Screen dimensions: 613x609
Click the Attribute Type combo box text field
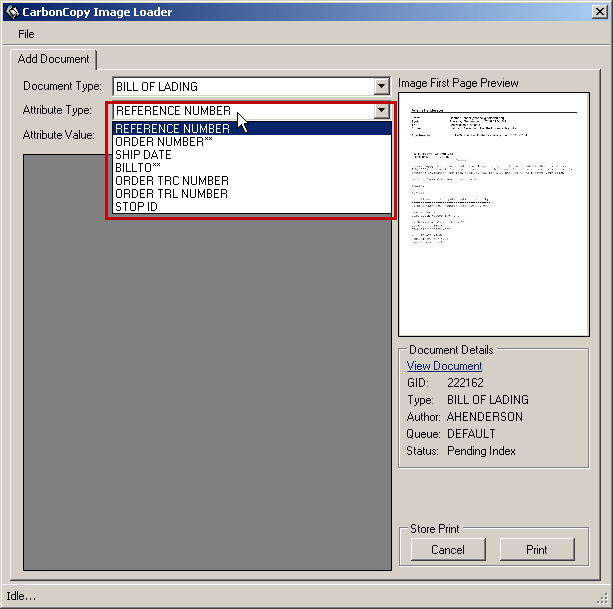(241, 111)
